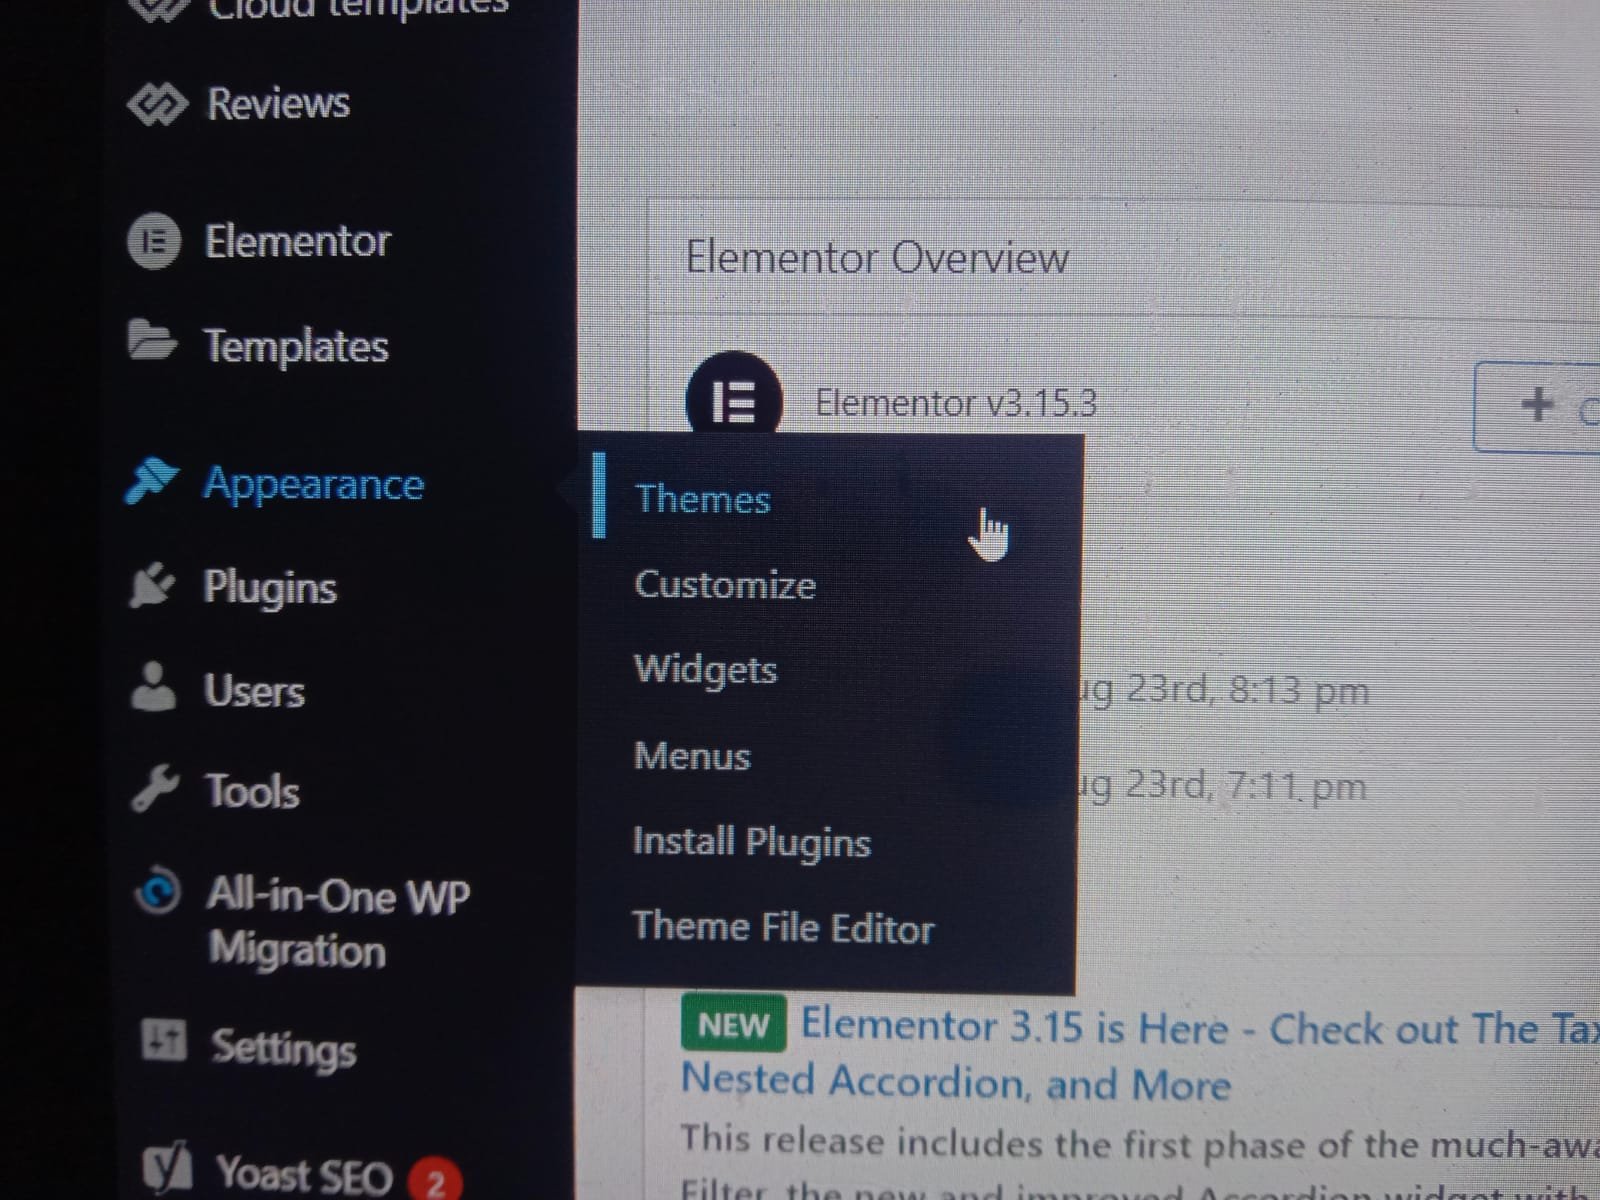Open the Widgets submenu entry
The width and height of the screenshot is (1600, 1200).
[x=705, y=669]
